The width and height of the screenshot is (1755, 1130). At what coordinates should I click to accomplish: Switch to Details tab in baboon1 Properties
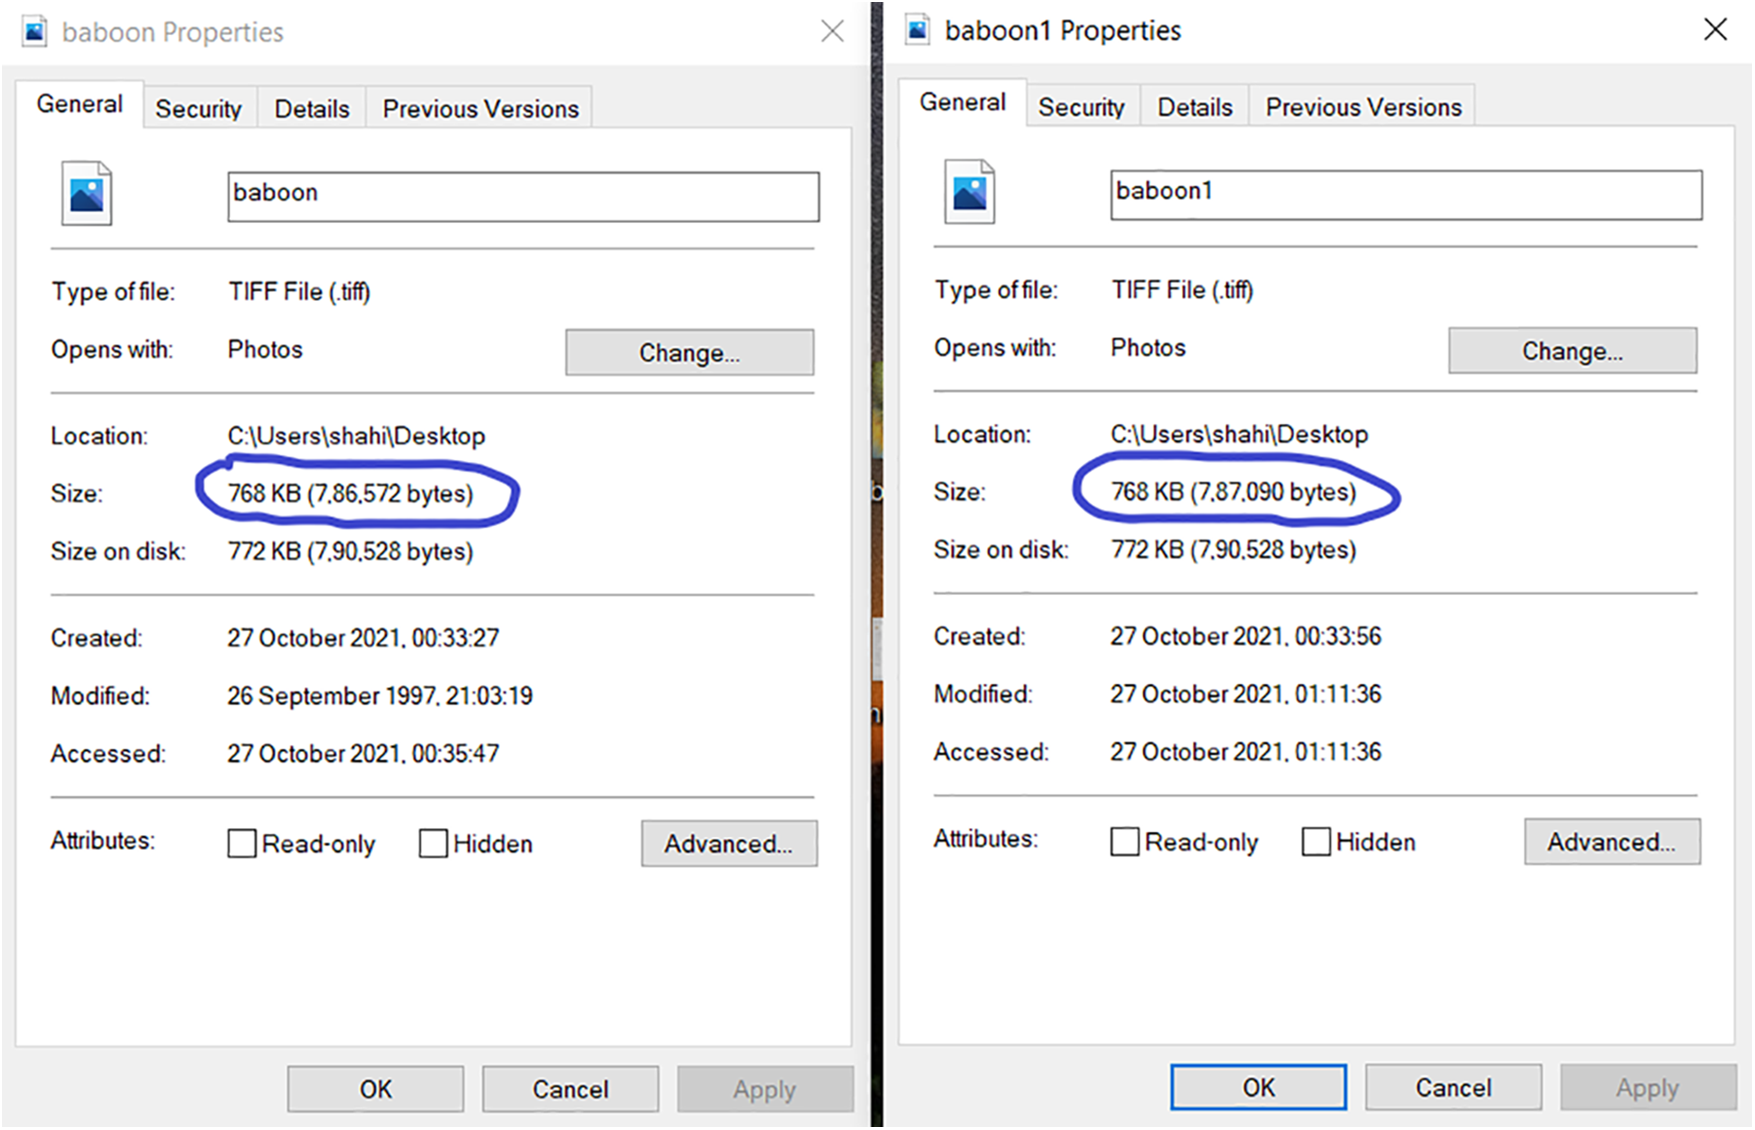tap(1195, 107)
